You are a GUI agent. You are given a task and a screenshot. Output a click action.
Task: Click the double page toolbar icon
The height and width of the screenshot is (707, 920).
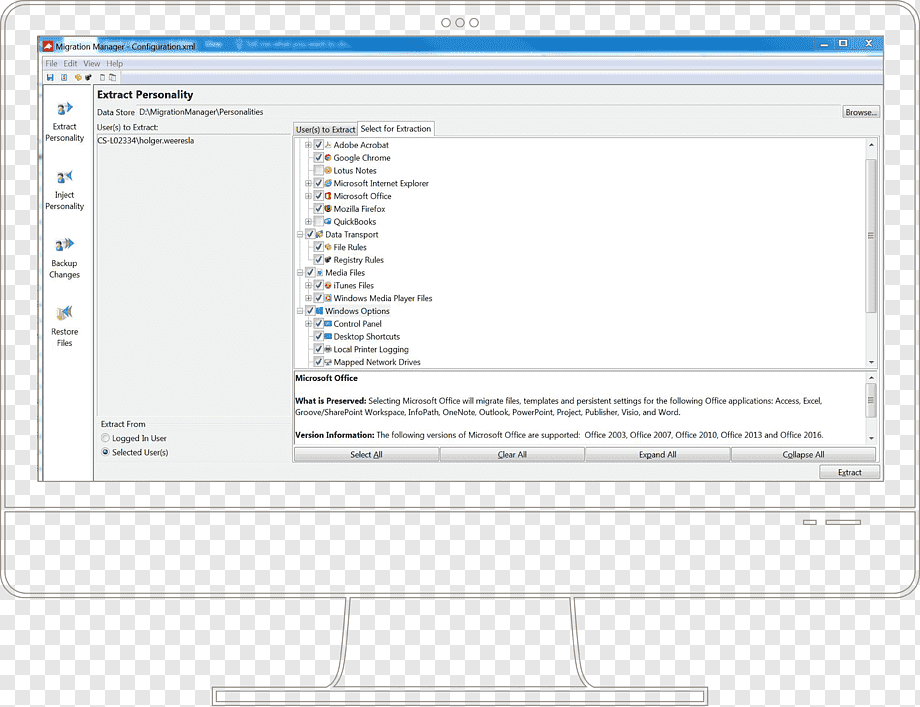tap(112, 77)
